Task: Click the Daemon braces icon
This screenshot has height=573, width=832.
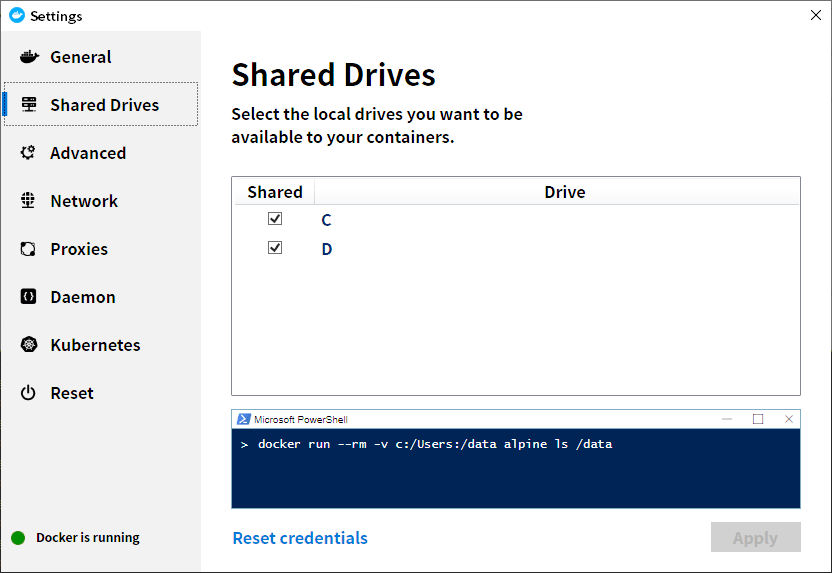Action: 28,297
